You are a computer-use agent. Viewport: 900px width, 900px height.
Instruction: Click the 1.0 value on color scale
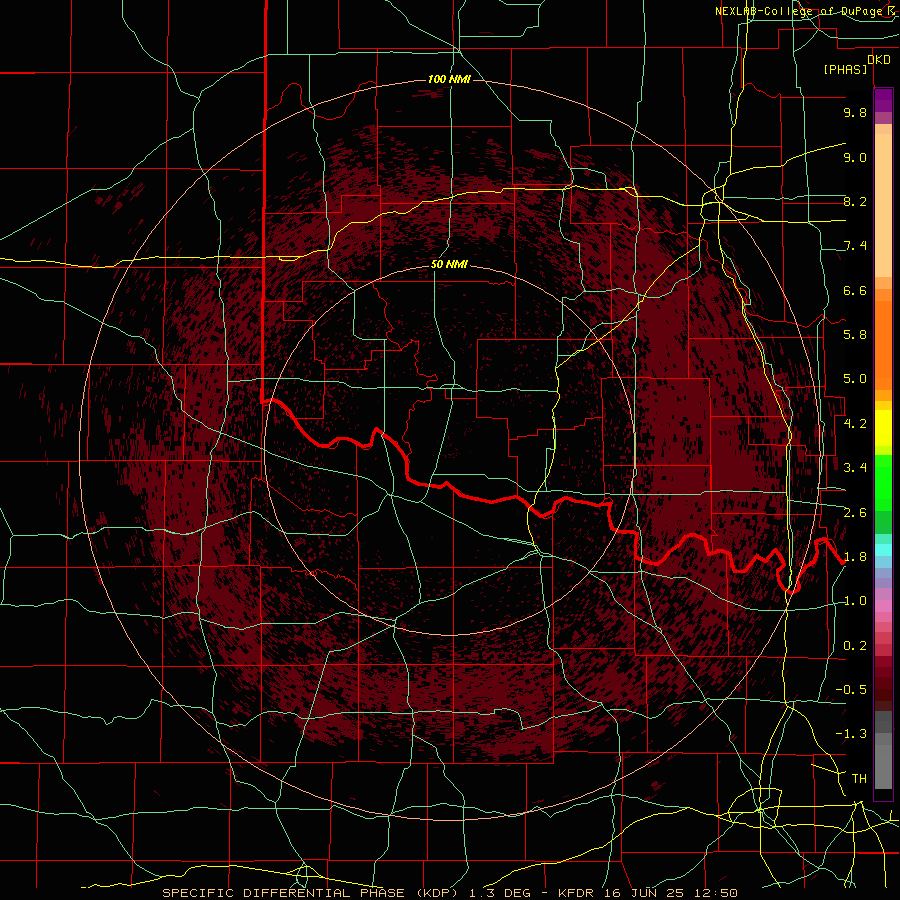tap(855, 601)
